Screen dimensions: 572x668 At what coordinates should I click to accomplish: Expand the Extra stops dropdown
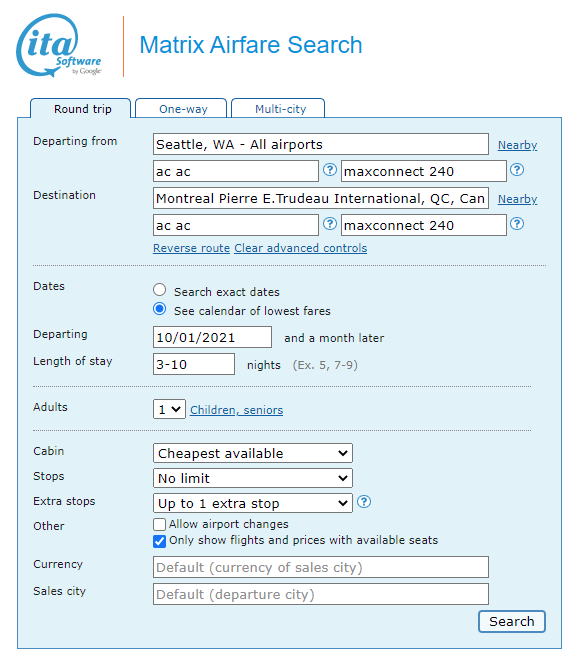click(x=253, y=504)
